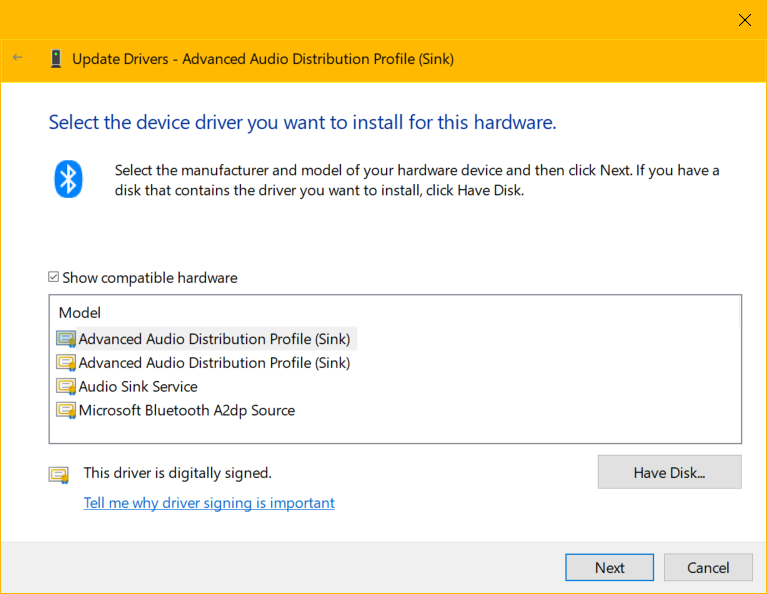Click the blue Bluetooth logo icon
The image size is (767, 594).
tap(68, 180)
